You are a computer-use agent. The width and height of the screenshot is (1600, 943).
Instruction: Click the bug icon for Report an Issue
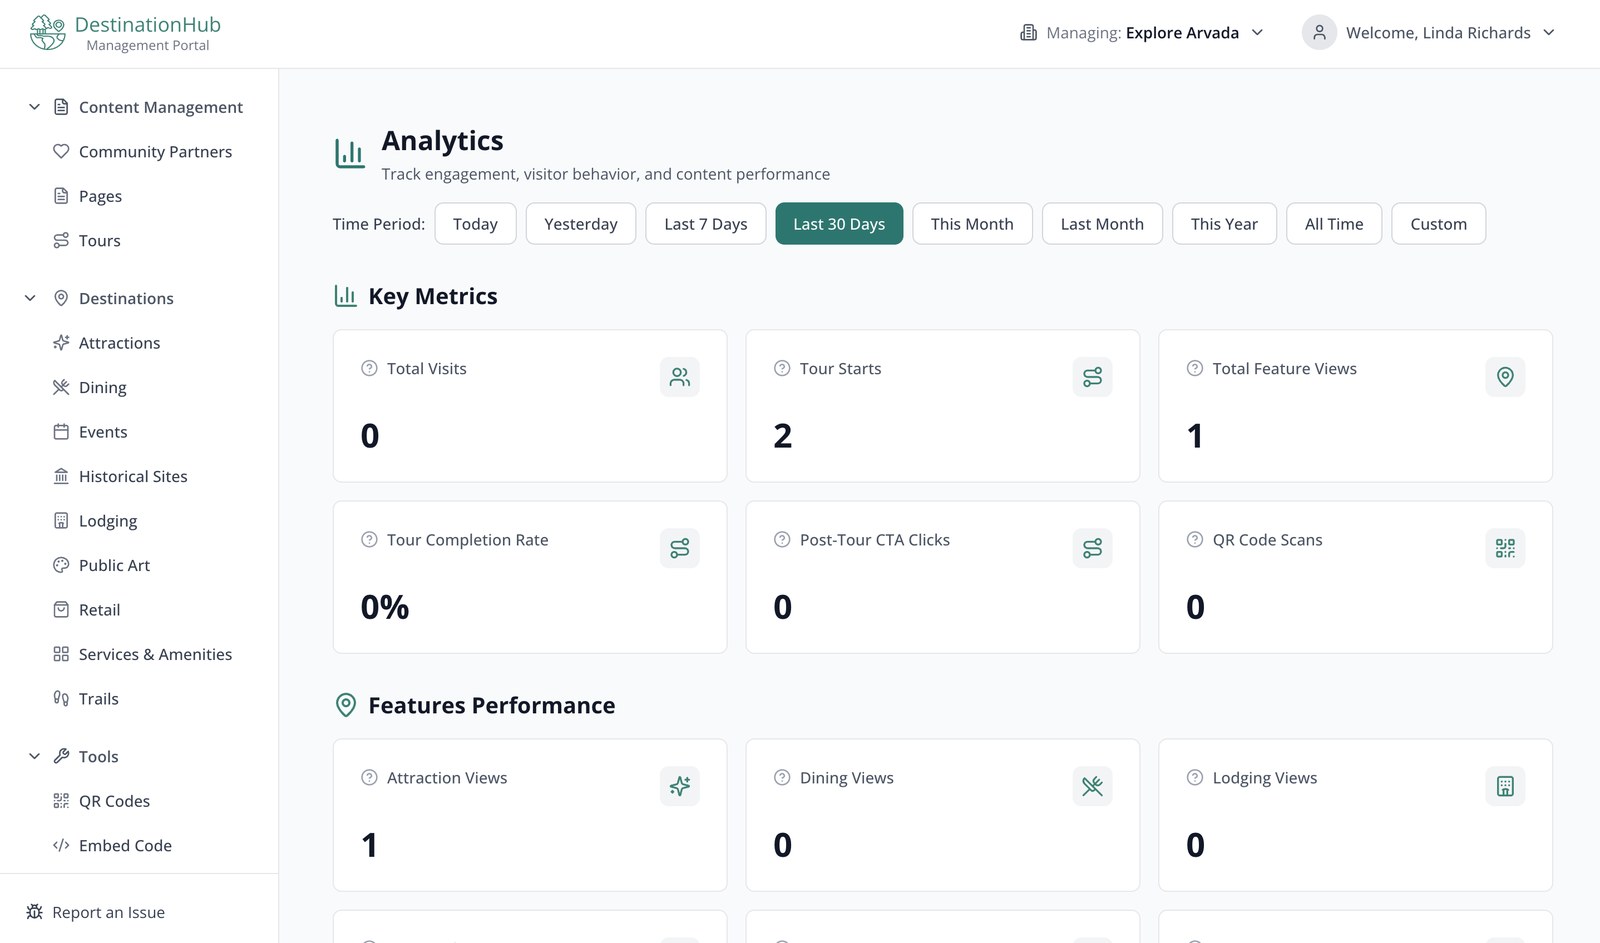click(x=34, y=912)
